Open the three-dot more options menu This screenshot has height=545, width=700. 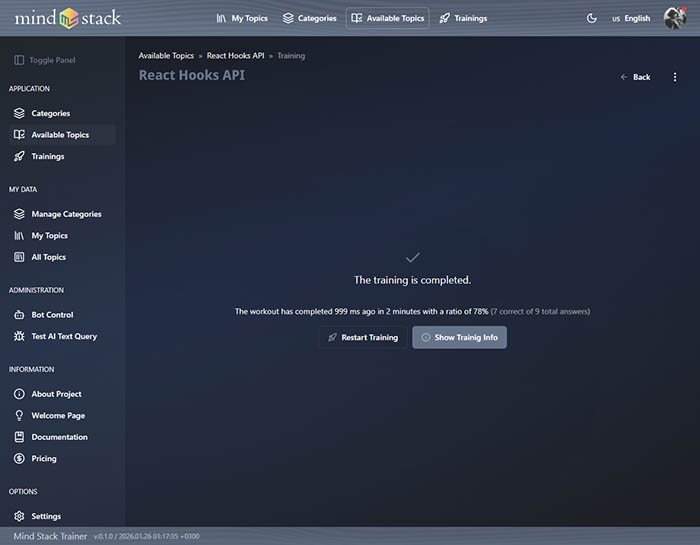(x=675, y=77)
